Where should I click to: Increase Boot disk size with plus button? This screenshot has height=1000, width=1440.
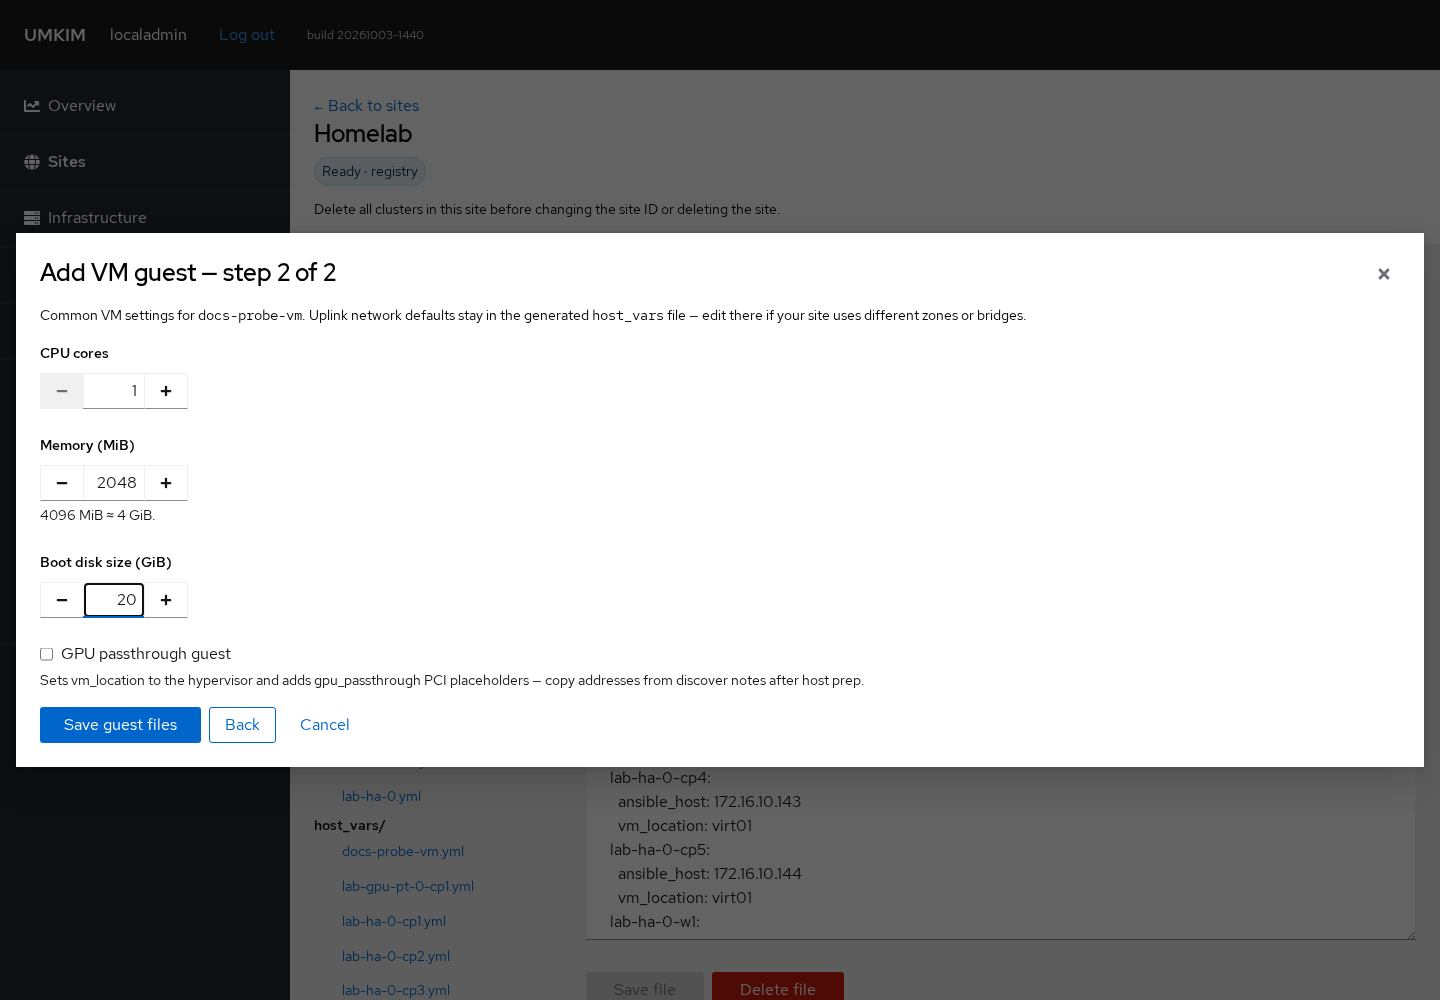tap(166, 600)
